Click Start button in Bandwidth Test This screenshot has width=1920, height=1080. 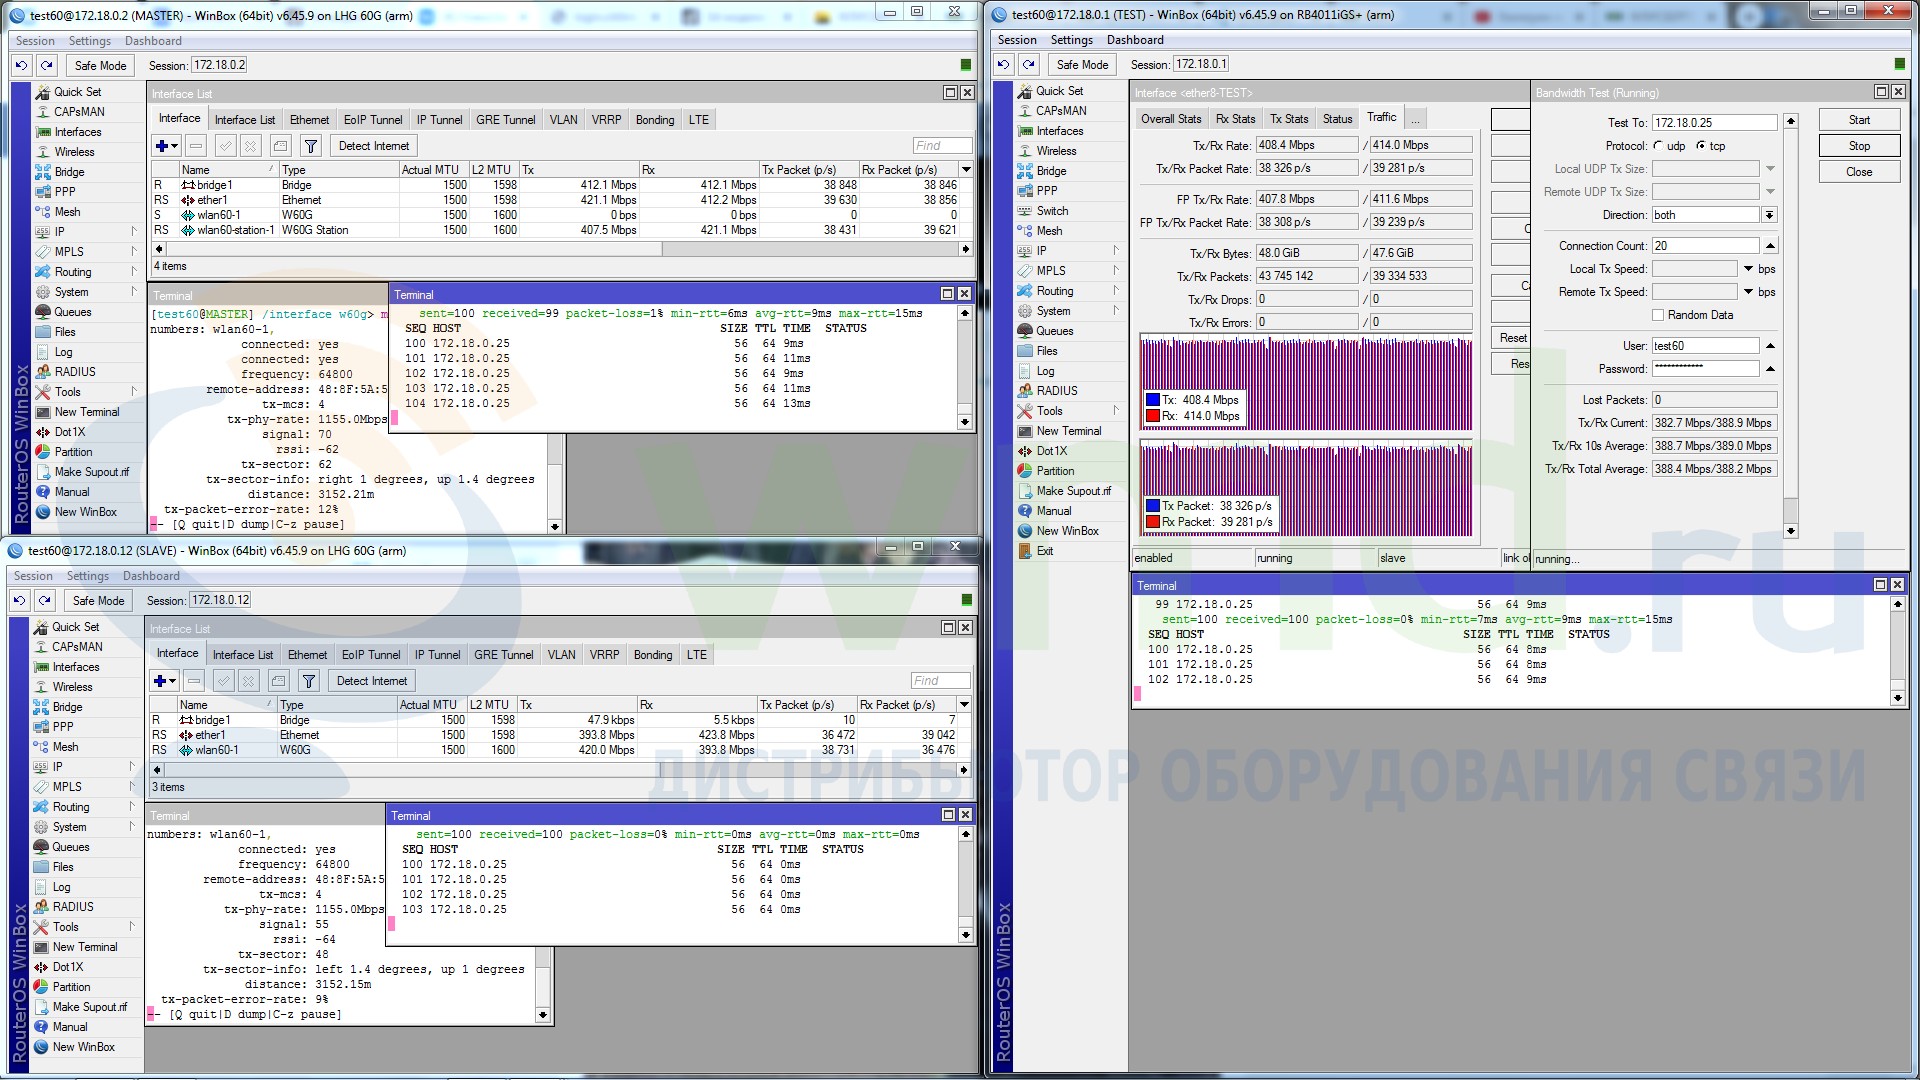pos(1859,120)
